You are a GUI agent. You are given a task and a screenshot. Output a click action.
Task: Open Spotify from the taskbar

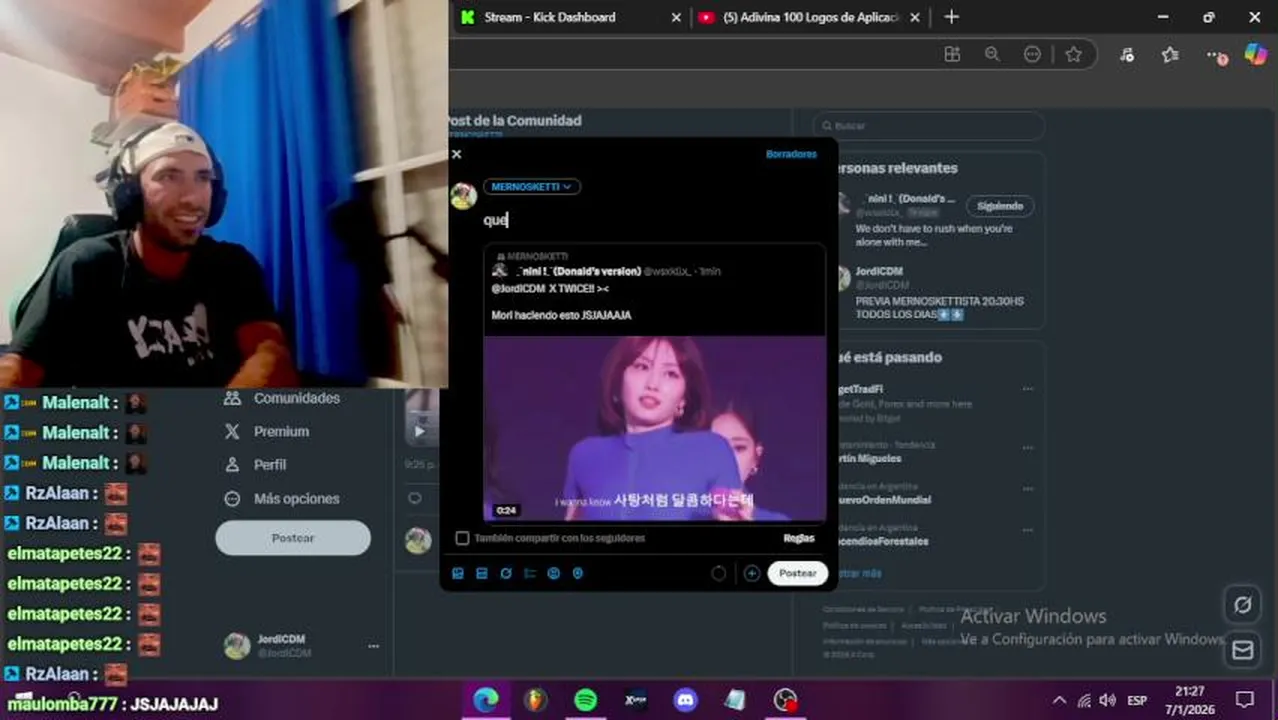coord(586,700)
